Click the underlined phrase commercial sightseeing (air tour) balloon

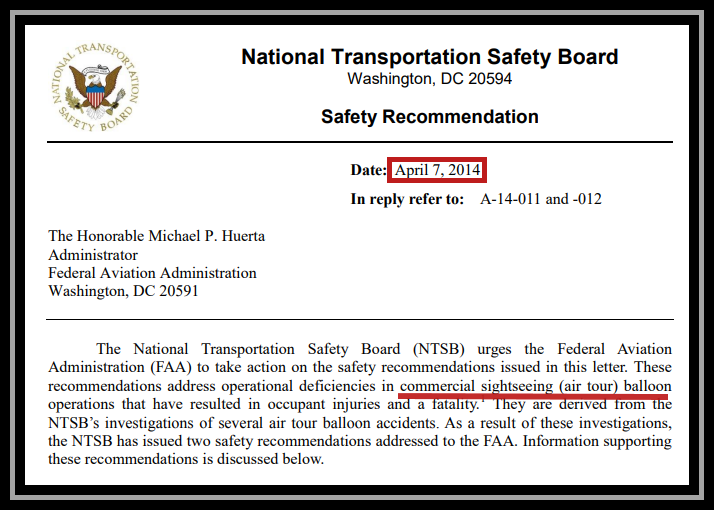click(x=536, y=386)
